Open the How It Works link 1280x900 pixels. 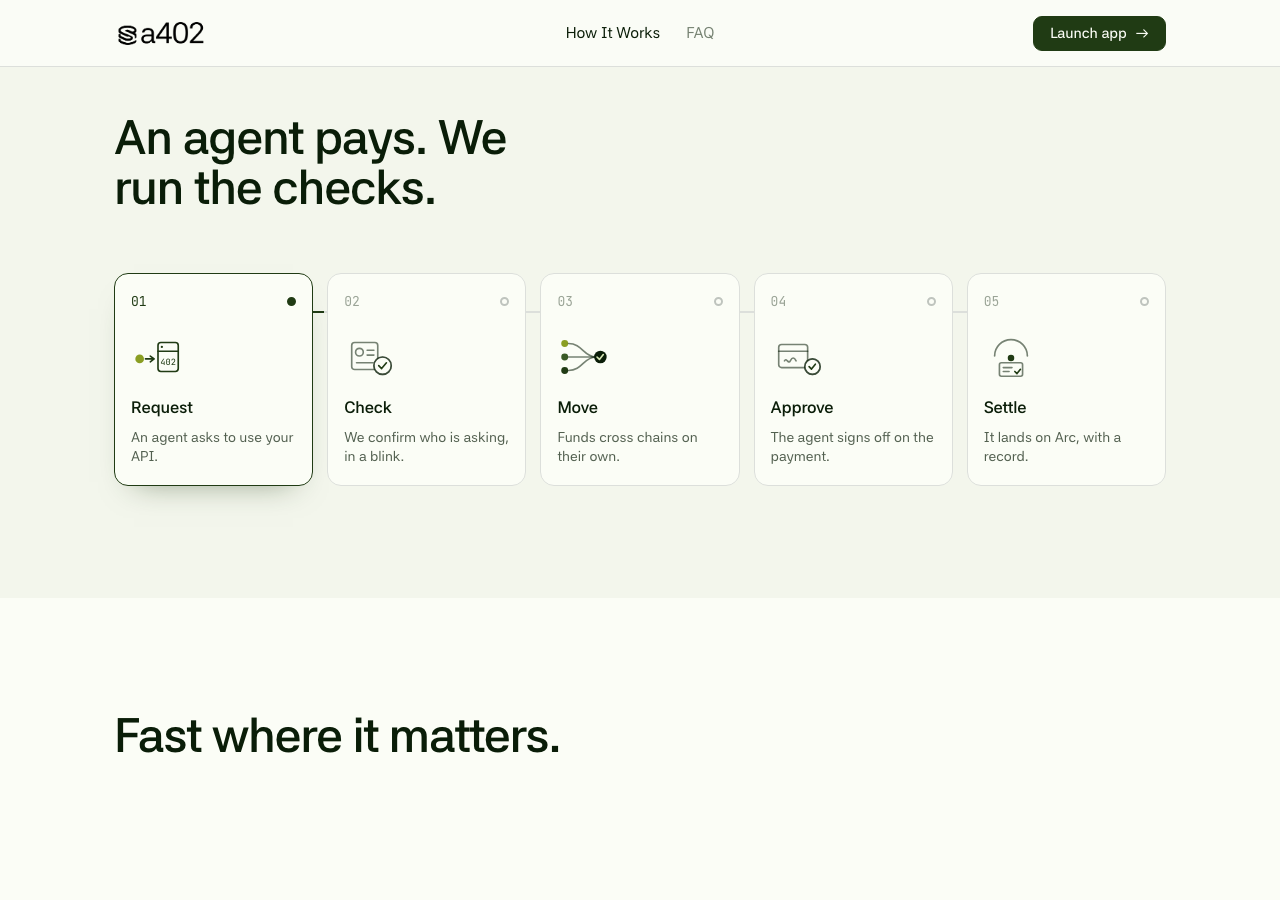click(x=613, y=33)
